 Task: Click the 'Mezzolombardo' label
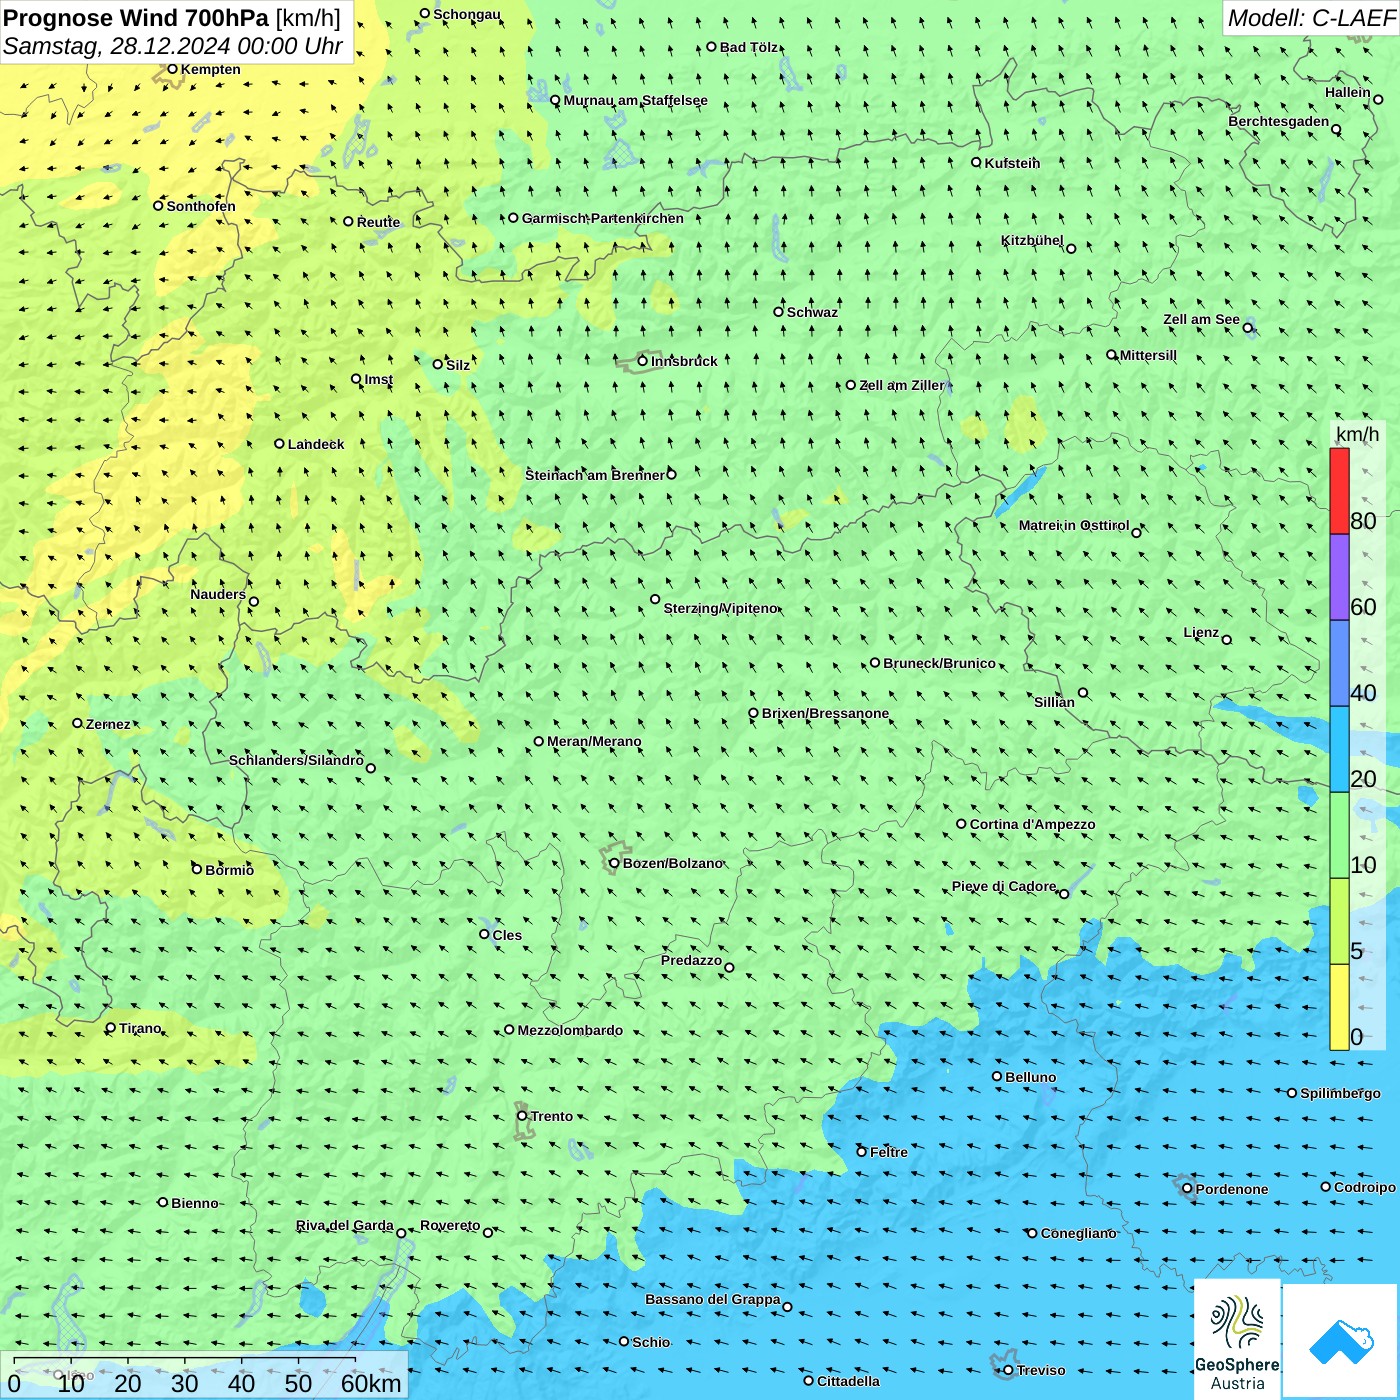[x=570, y=1030]
